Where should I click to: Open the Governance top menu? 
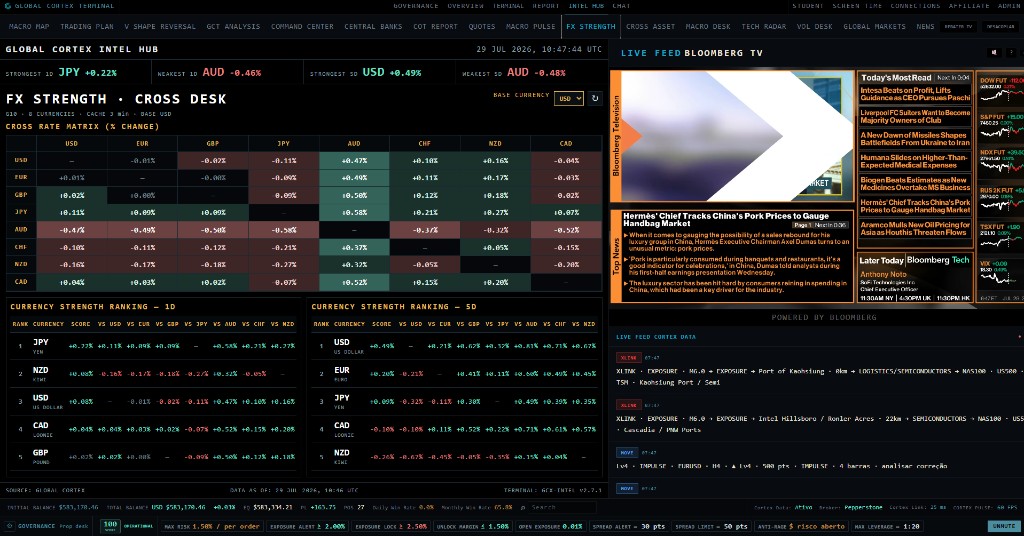point(415,6)
